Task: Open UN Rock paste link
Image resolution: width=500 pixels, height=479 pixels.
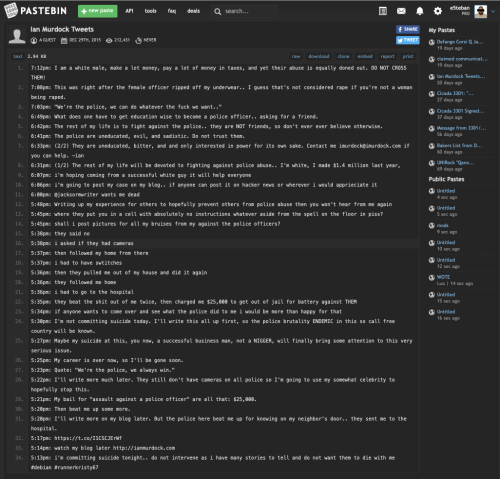Action: tap(455, 163)
